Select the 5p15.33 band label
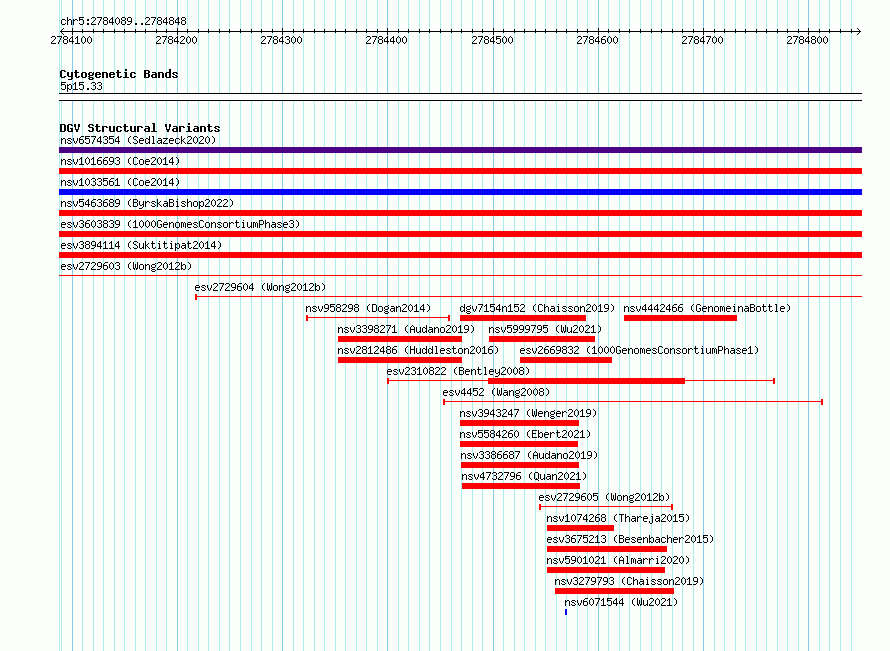 [x=81, y=86]
